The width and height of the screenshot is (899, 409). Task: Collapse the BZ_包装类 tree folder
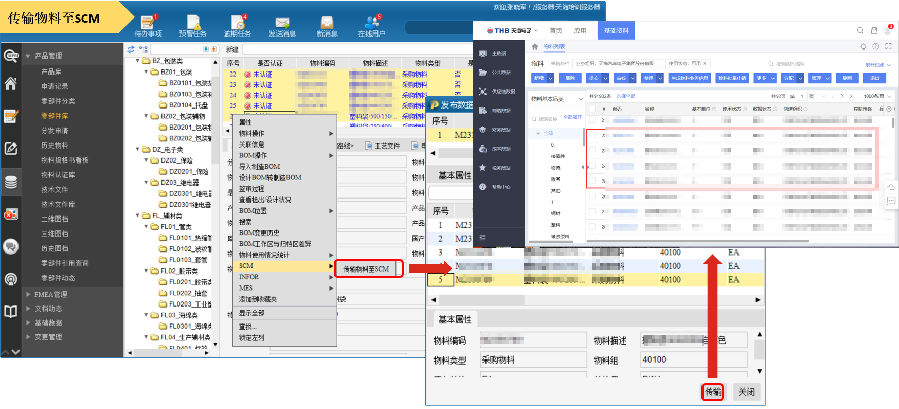[x=137, y=60]
